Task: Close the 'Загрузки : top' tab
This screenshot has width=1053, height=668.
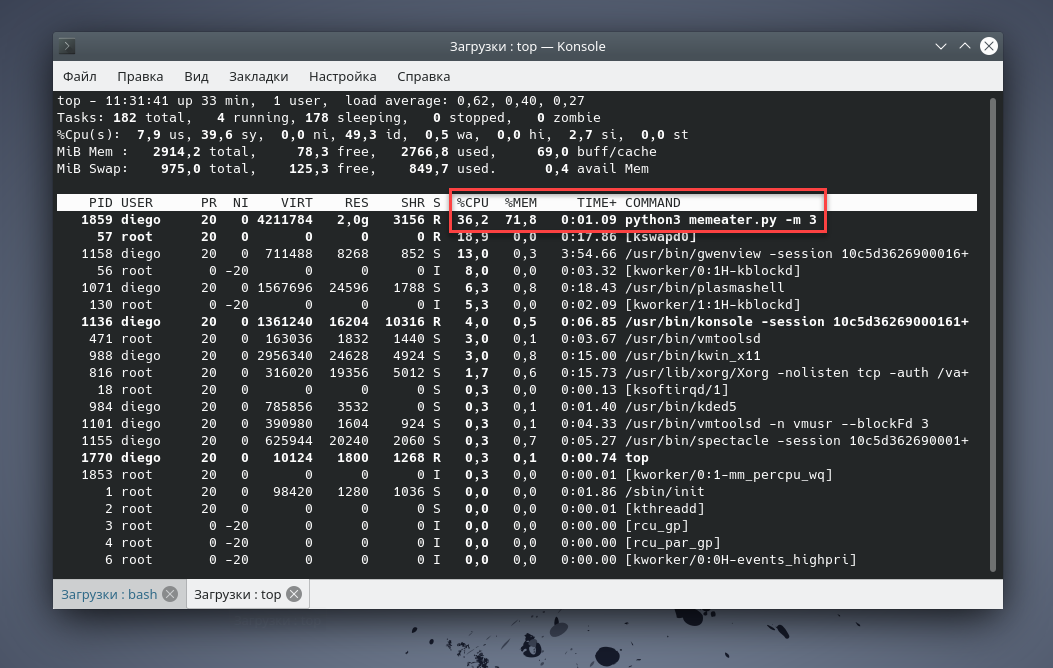Action: tap(294, 594)
